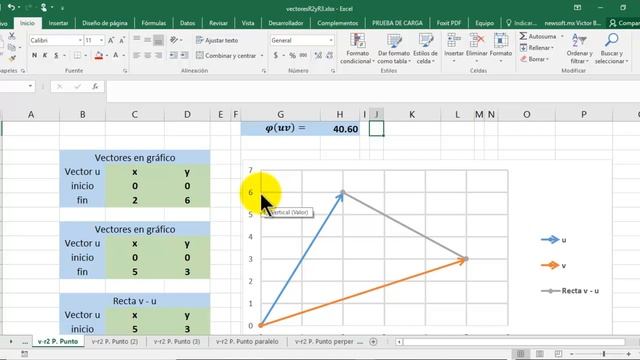Image resolution: width=640 pixels, height=360 pixels.
Task: Open Dar formato como tabla
Action: click(x=394, y=49)
